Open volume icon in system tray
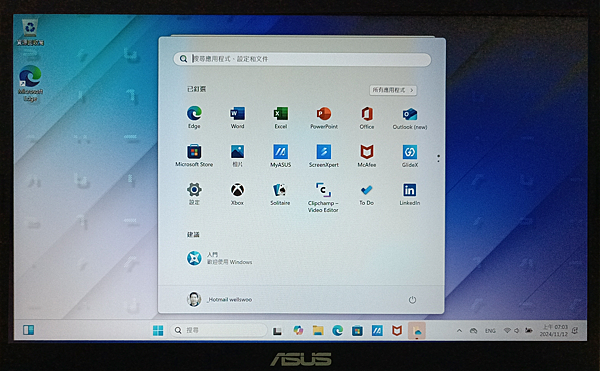 click(x=517, y=330)
